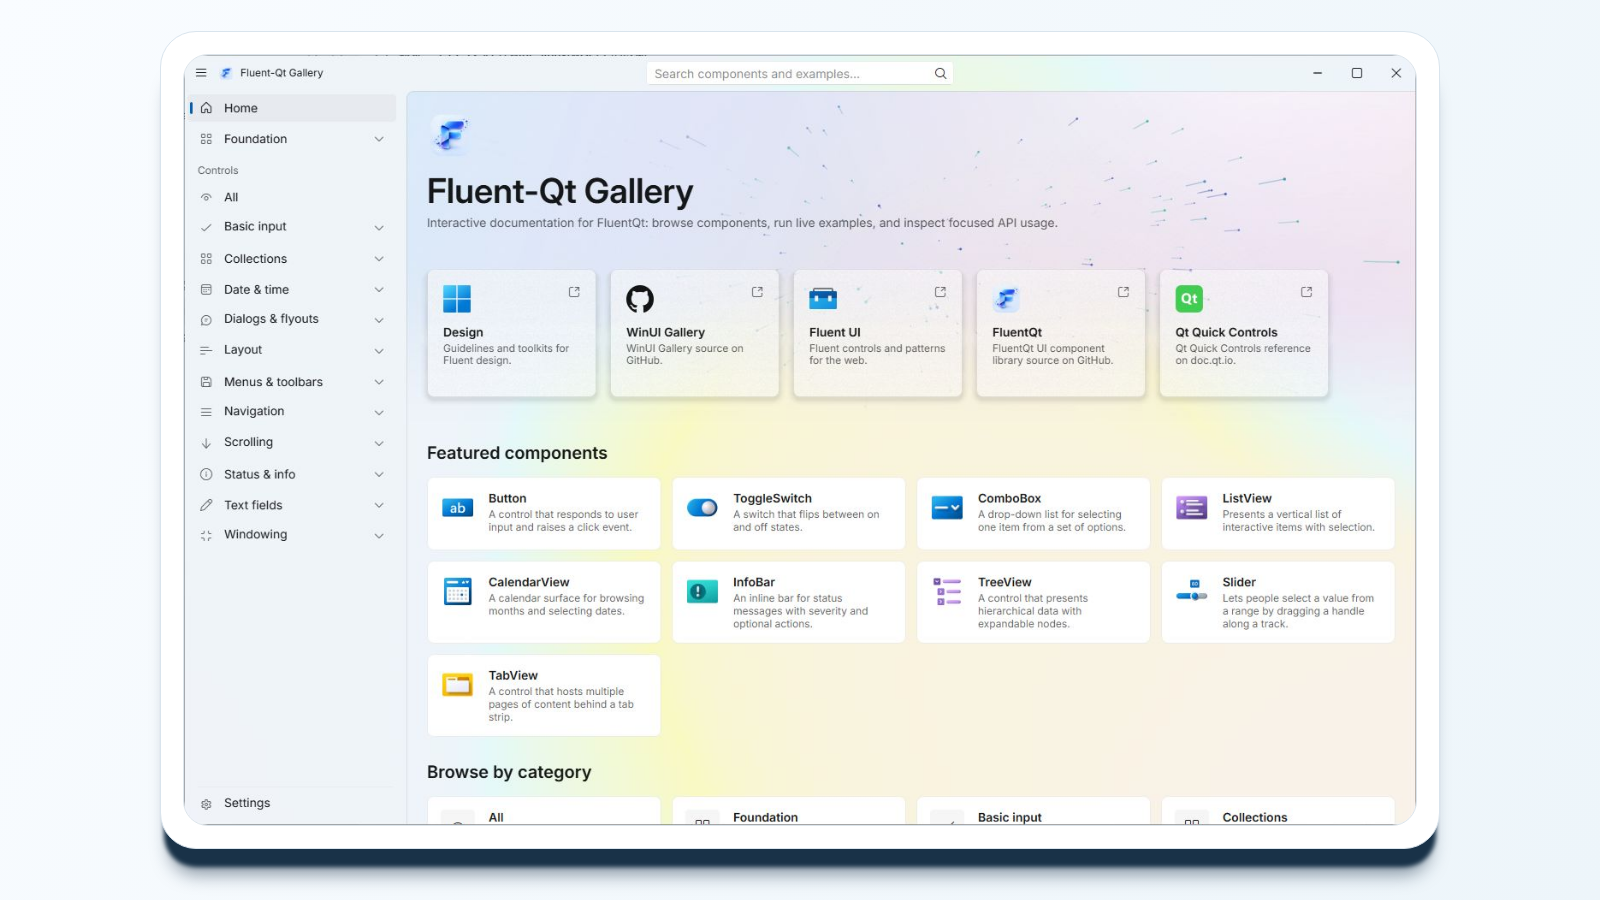
Task: Open Text fields in the sidebar
Action: click(x=292, y=505)
